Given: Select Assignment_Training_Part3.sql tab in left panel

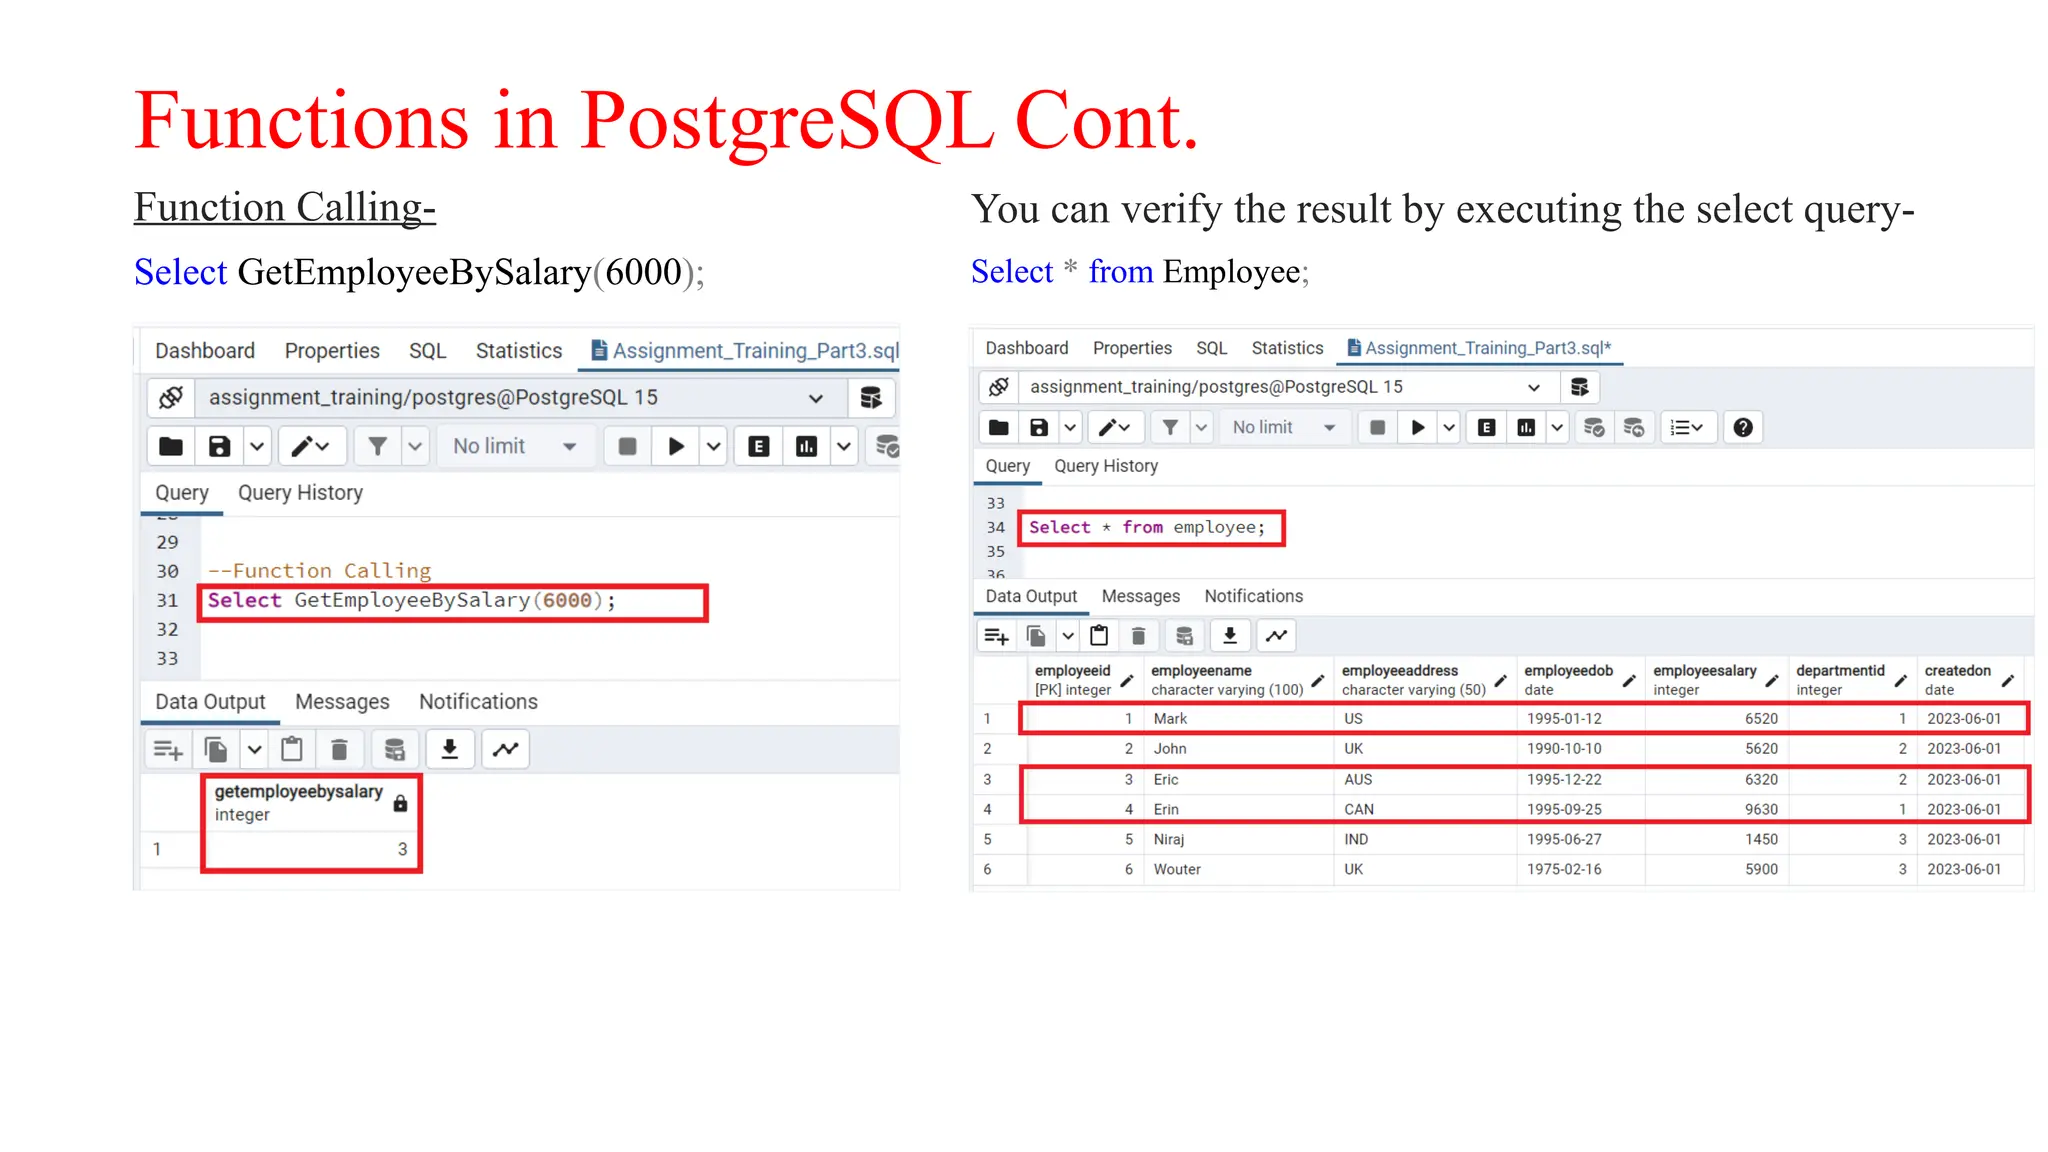Looking at the screenshot, I should click(745, 351).
